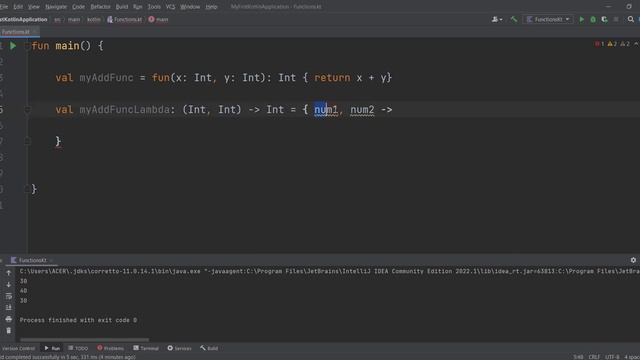Click the num2 parameter in the lambda
The height and width of the screenshot is (360, 640).
coord(362,109)
